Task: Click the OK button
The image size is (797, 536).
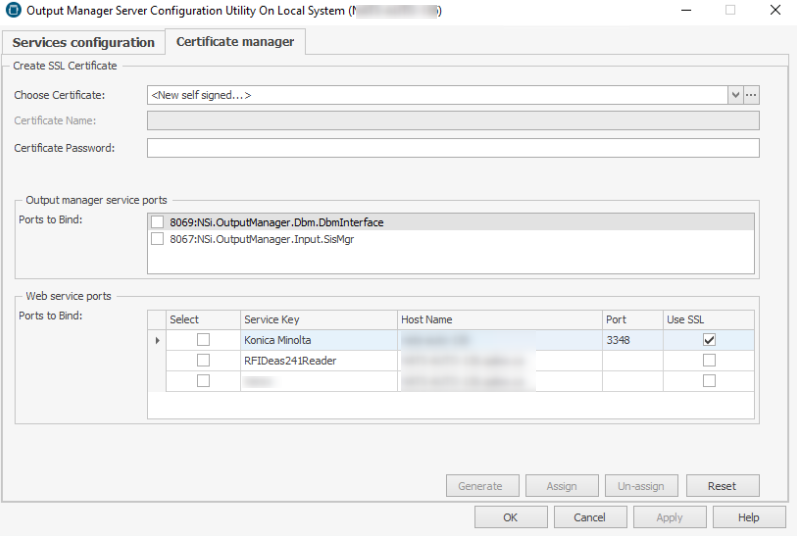Action: [x=510, y=517]
